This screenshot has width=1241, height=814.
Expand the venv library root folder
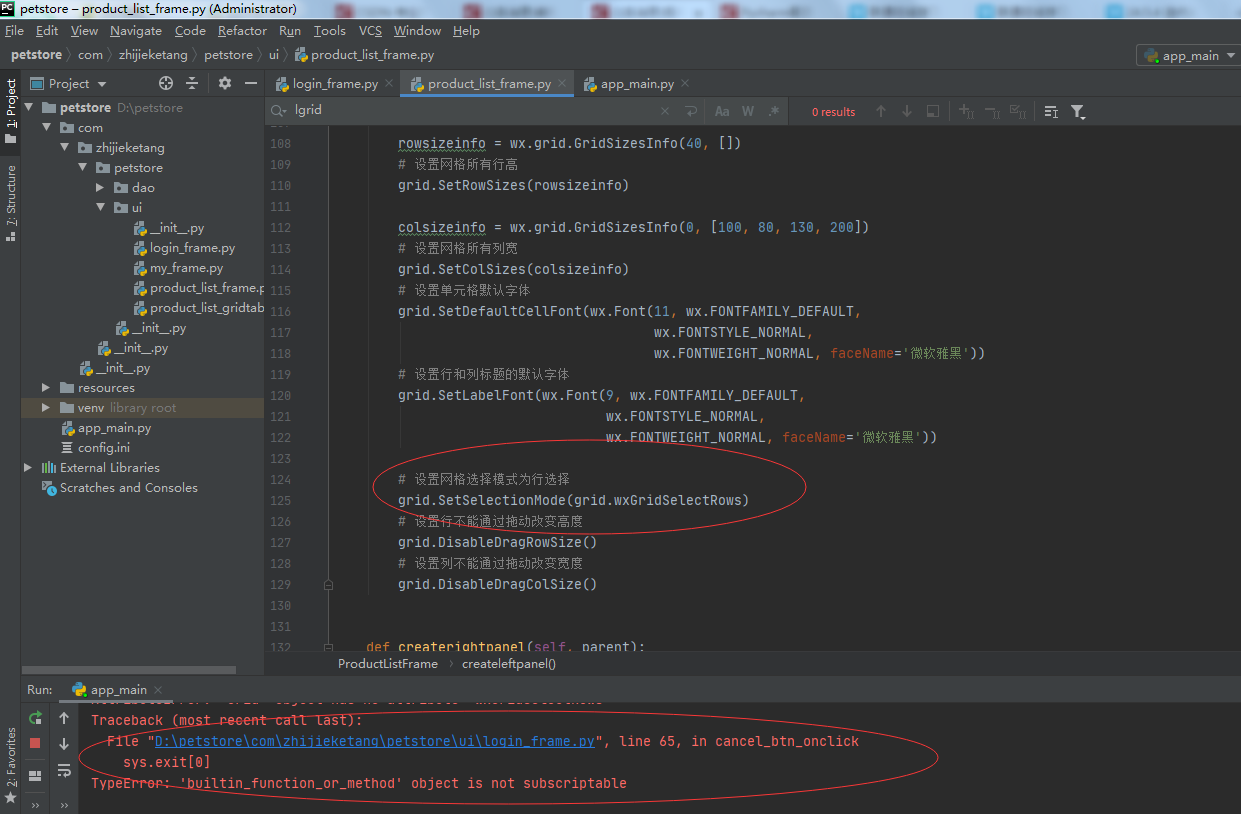(x=47, y=407)
